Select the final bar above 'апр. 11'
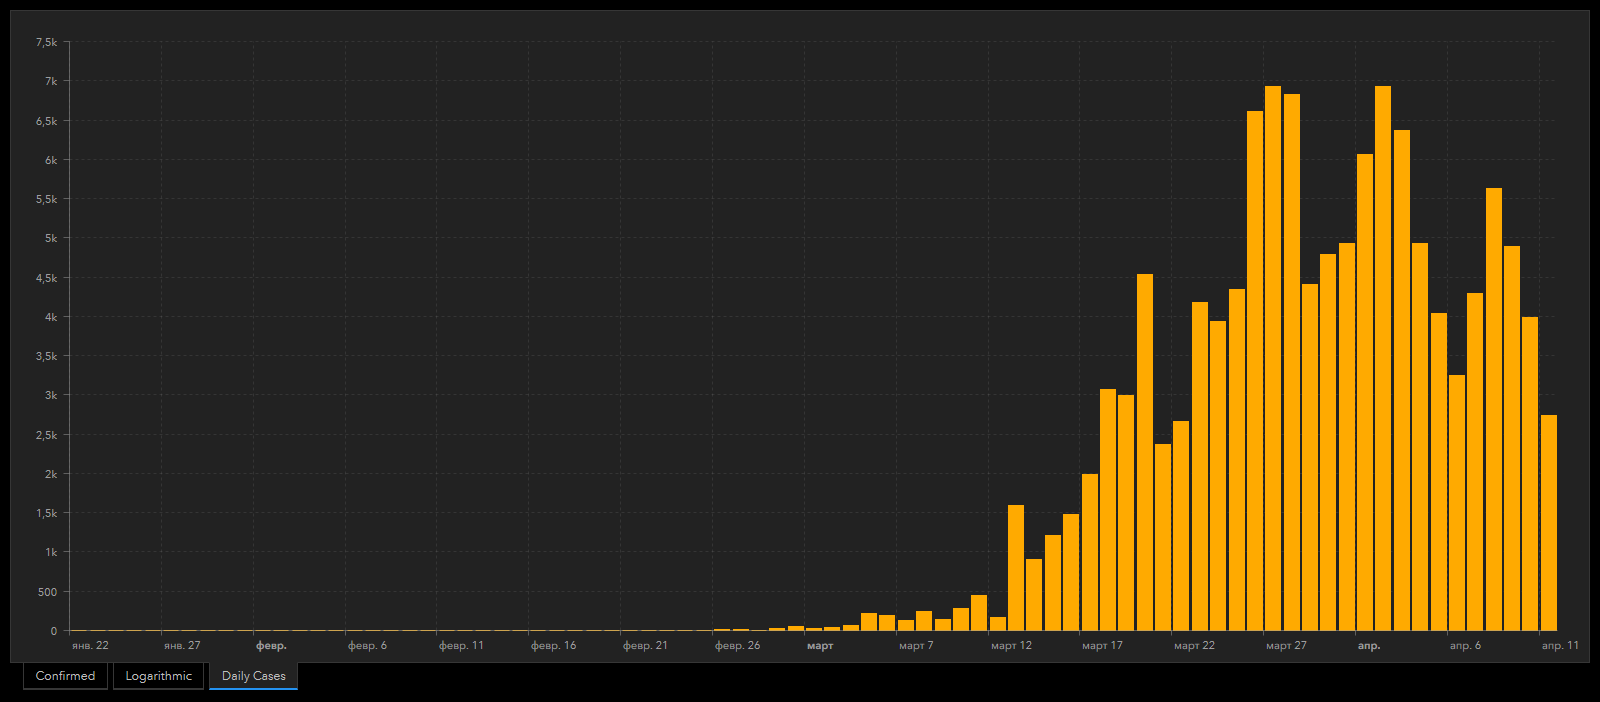The width and height of the screenshot is (1600, 702). coord(1549,523)
